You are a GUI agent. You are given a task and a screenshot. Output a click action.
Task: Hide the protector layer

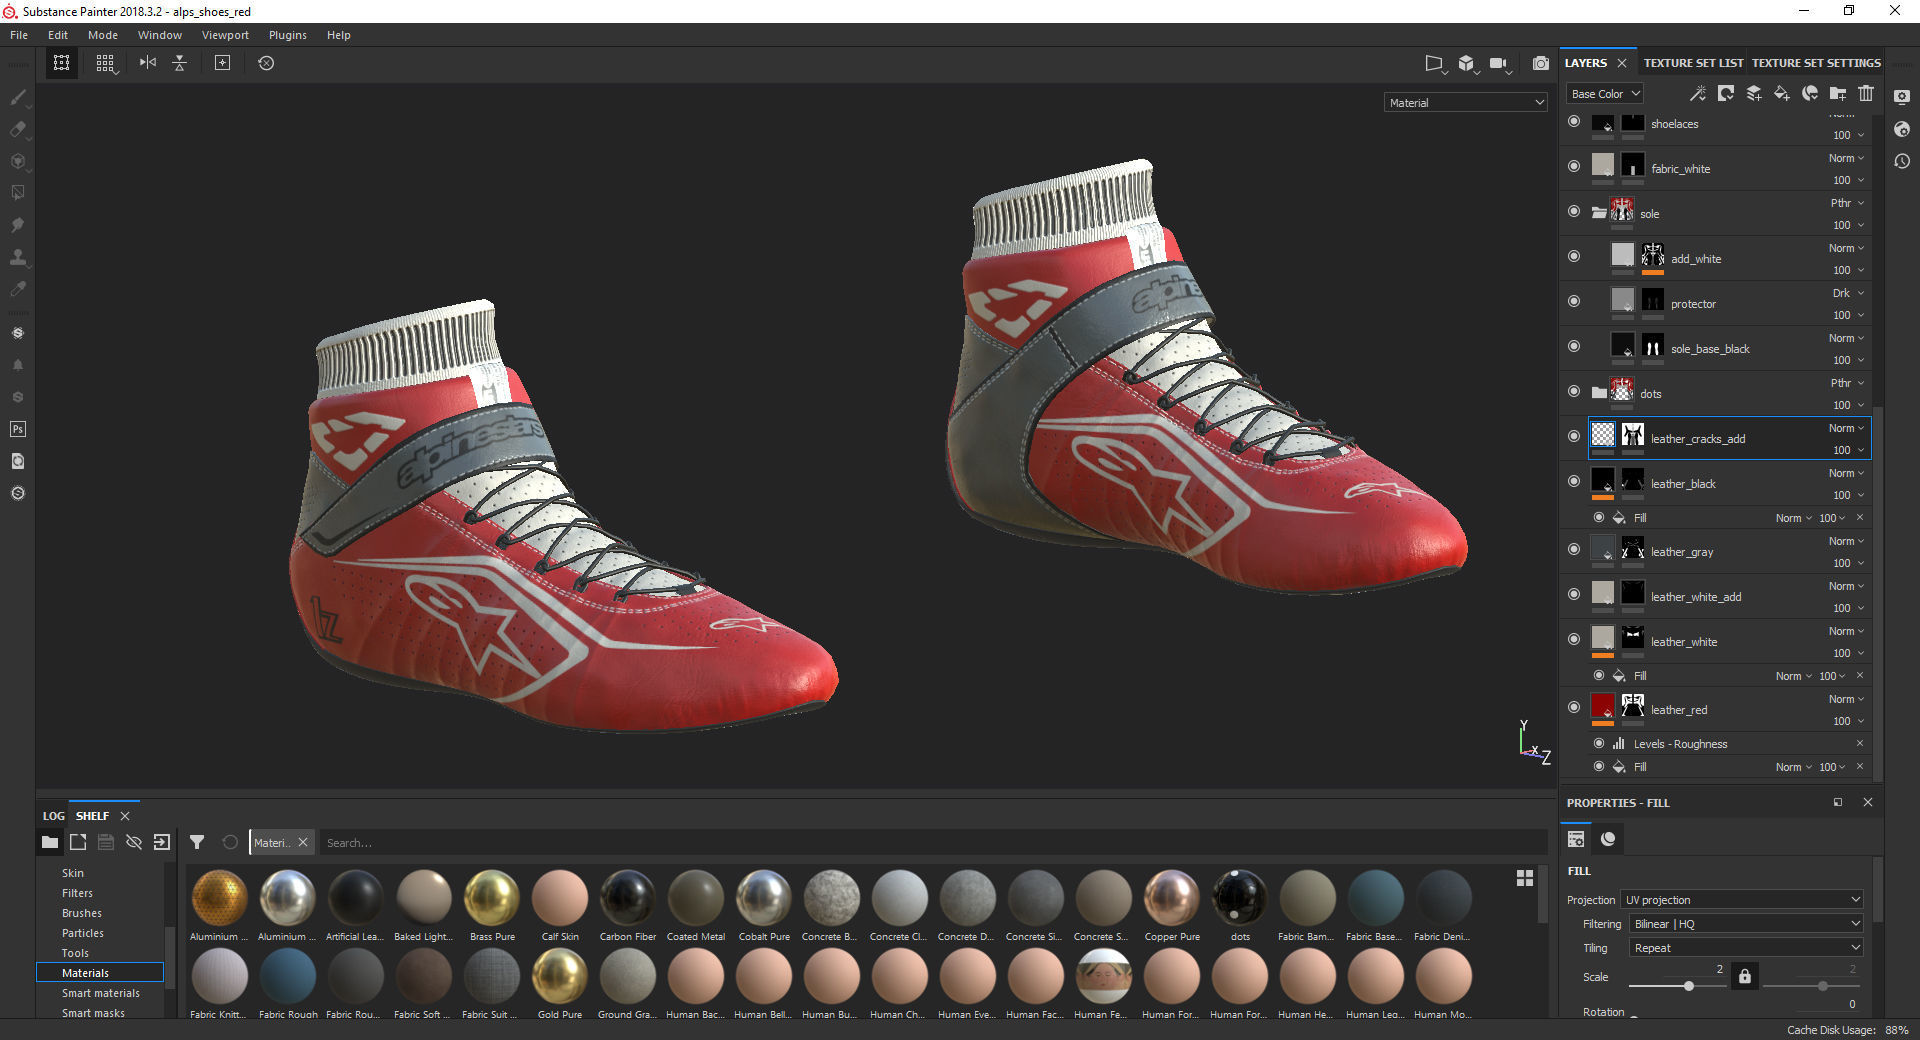coord(1574,301)
